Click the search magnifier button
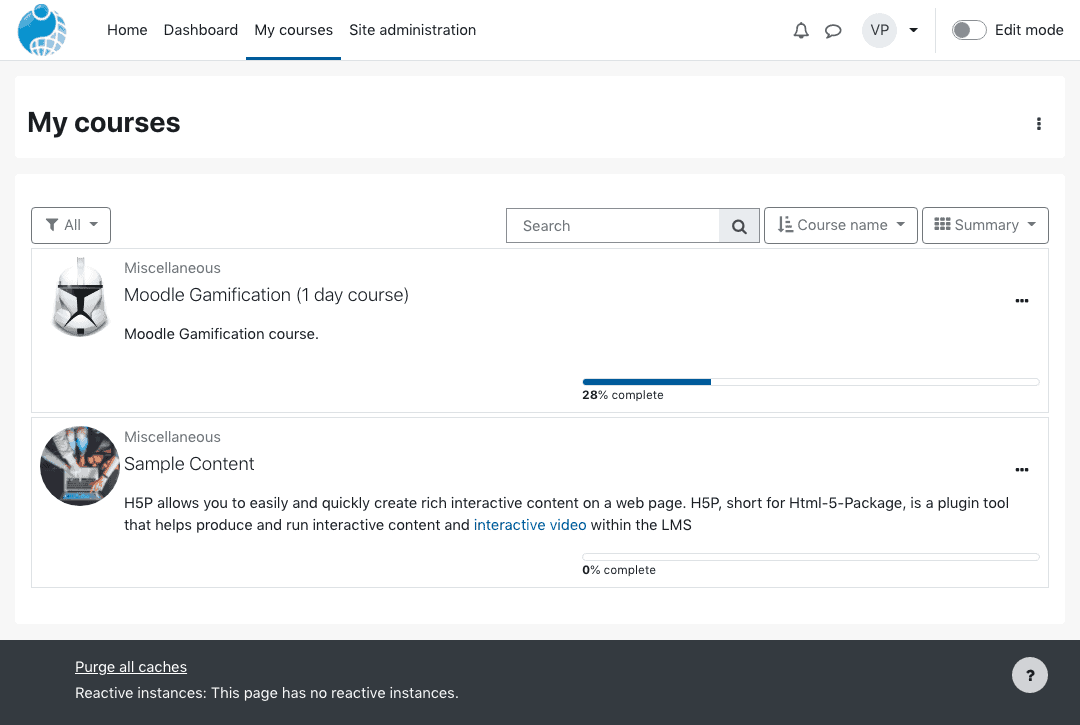 [739, 226]
